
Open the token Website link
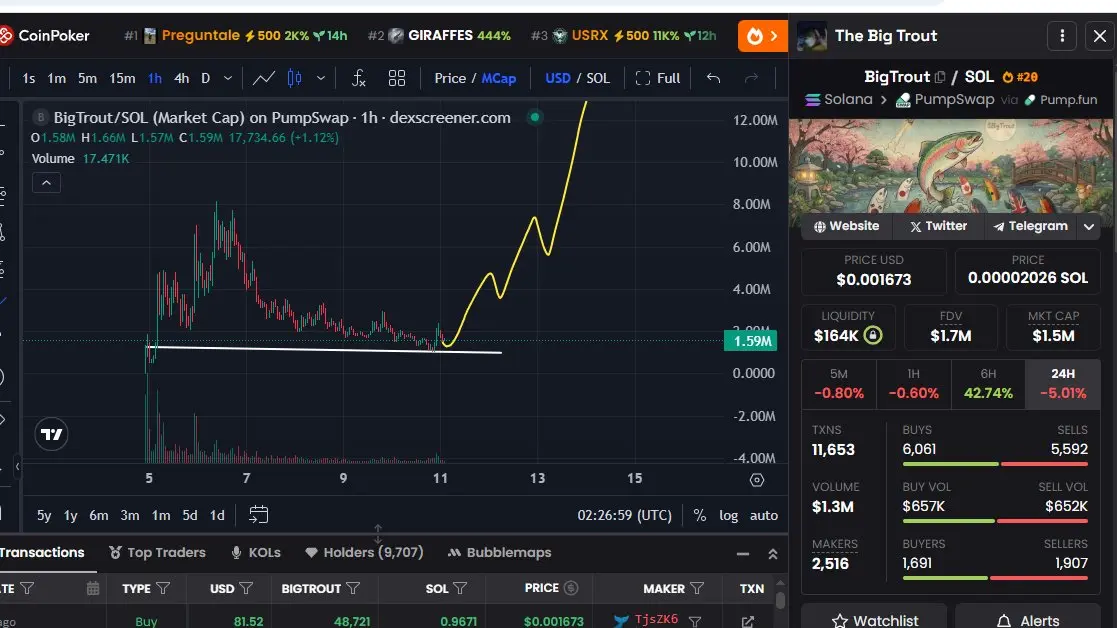[x=846, y=226]
